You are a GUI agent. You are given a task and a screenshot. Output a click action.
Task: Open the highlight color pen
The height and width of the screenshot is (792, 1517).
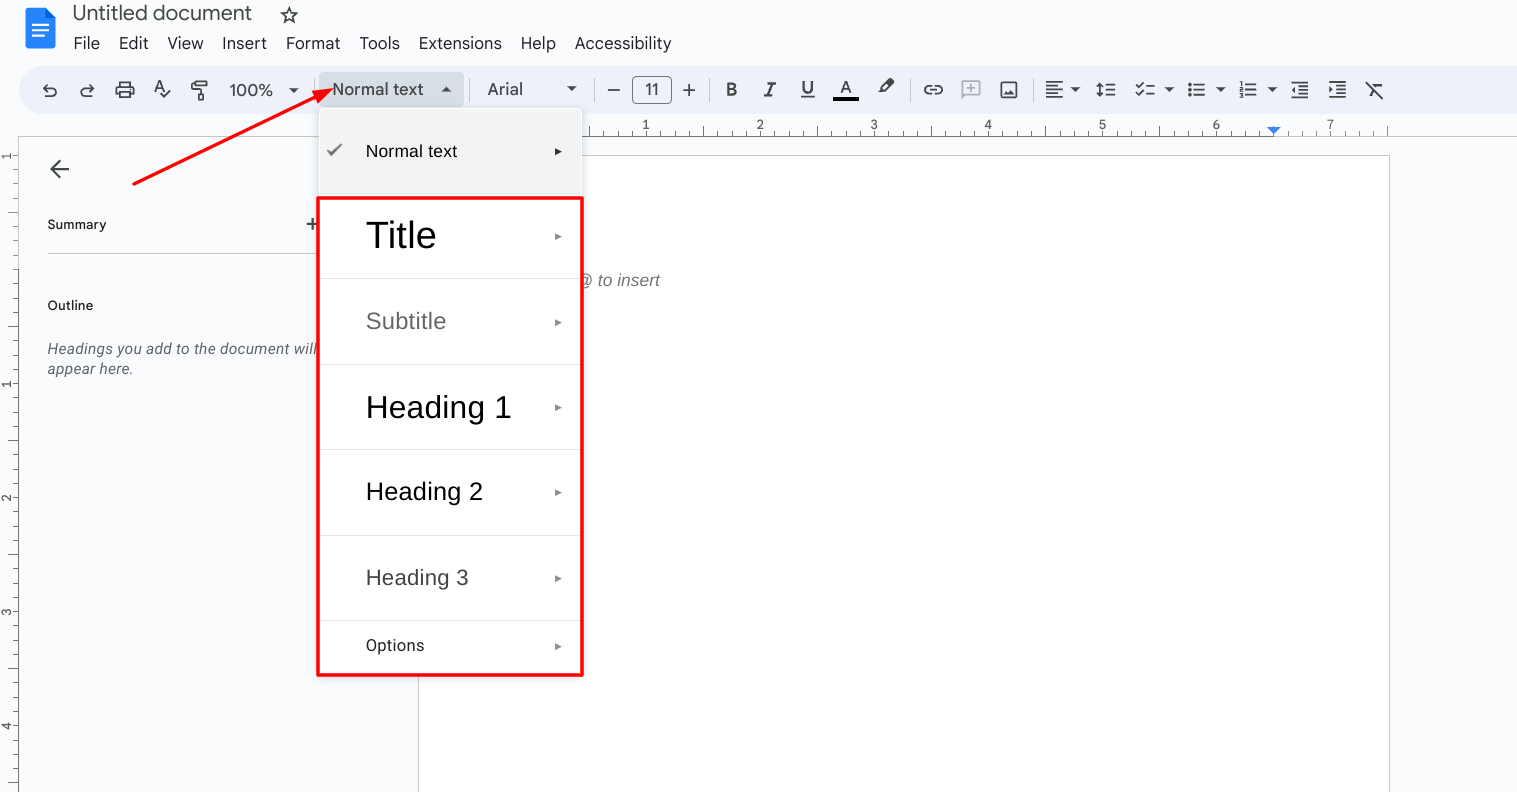[885, 88]
